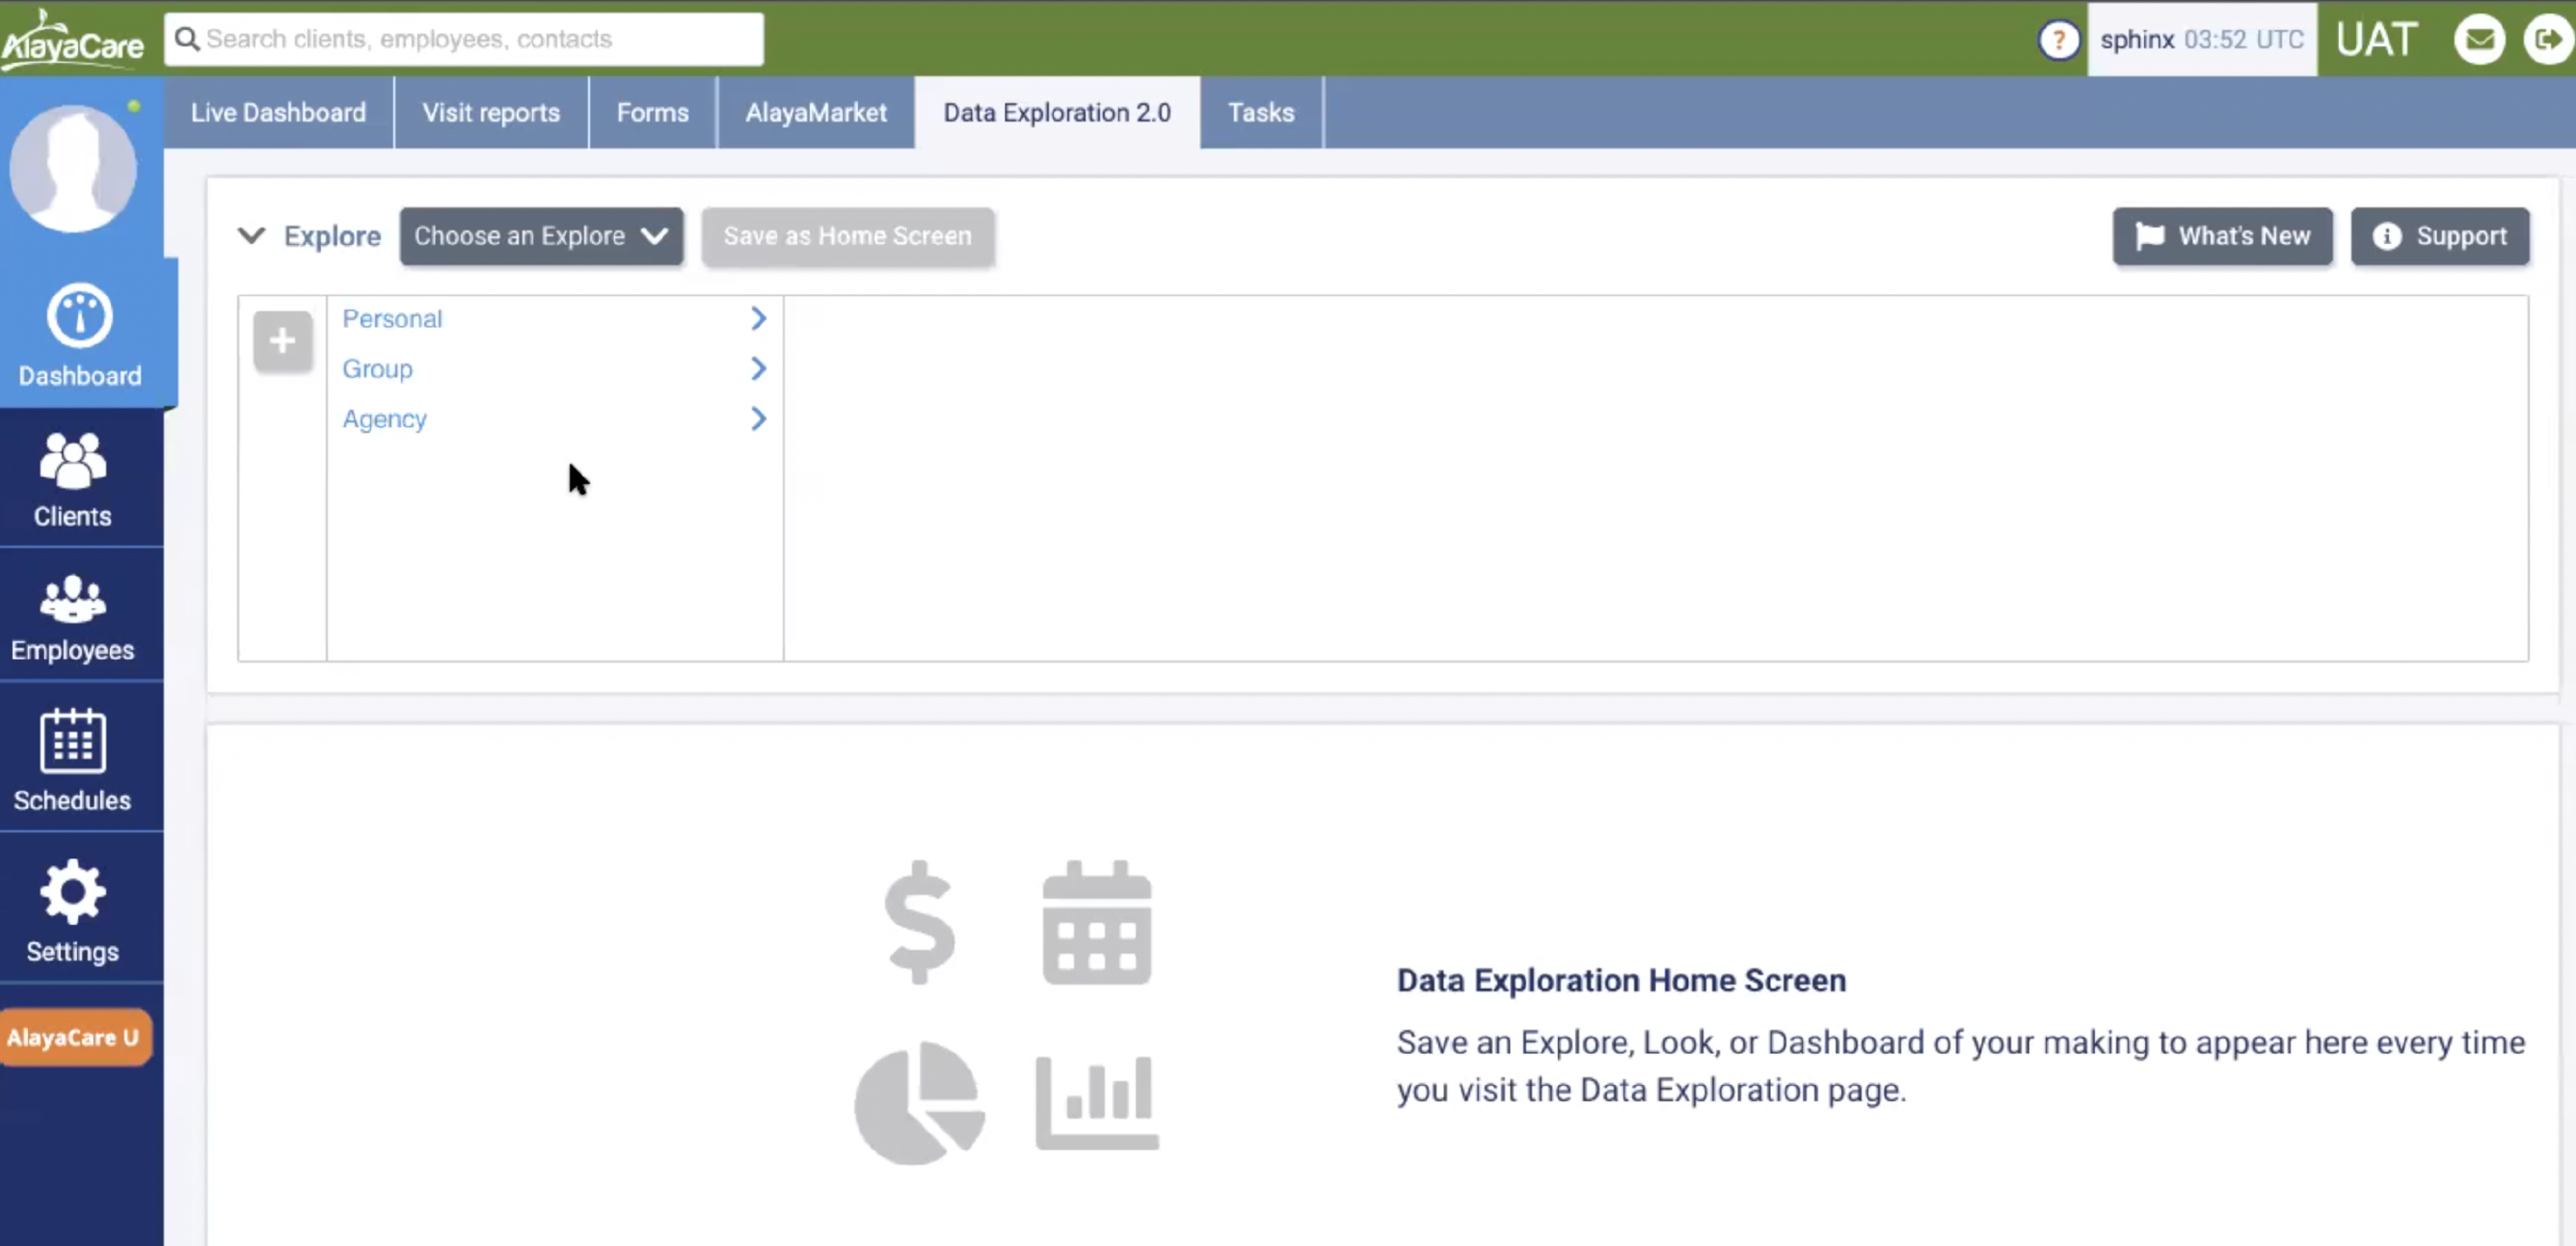Screen dimensions: 2576x1246
Task: Switch to the AlayaMarket tab
Action: click(x=815, y=112)
